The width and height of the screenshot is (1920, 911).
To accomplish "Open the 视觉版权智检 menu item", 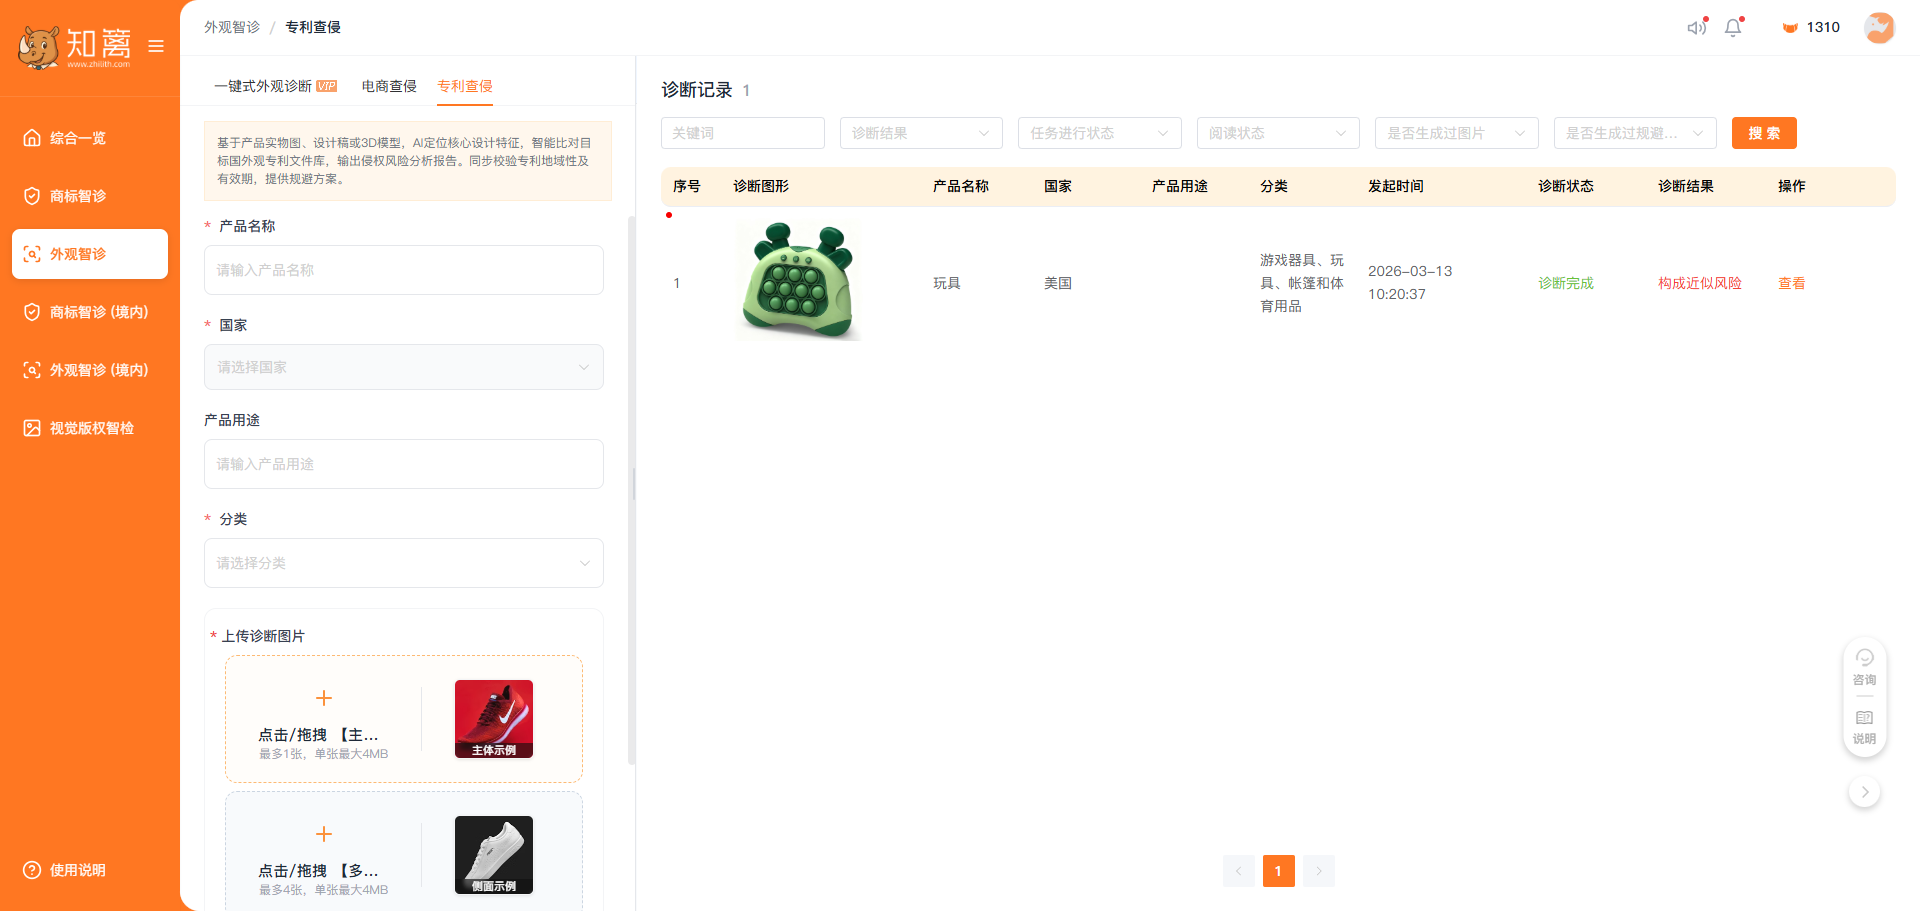I will (x=90, y=428).
